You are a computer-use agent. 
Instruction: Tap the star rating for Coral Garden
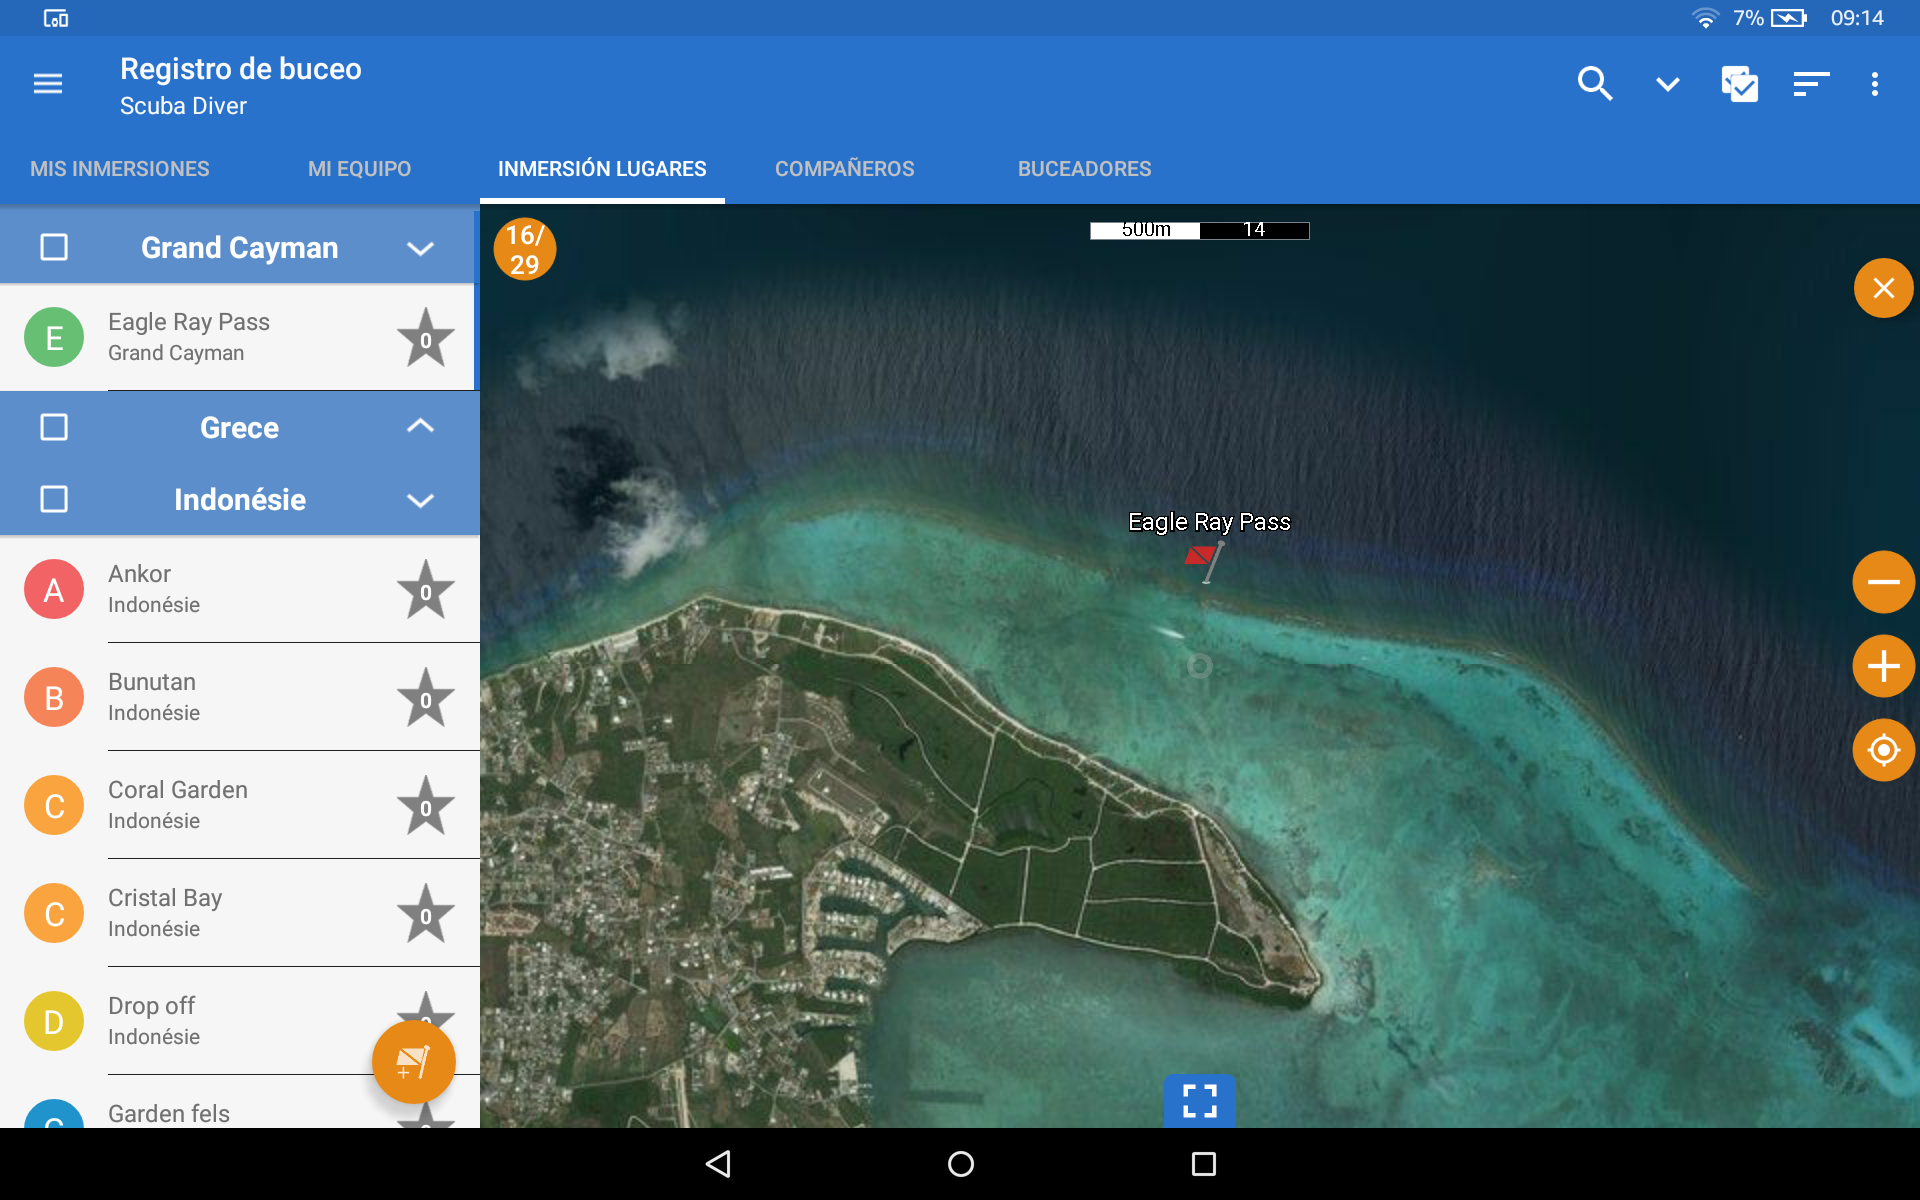click(426, 806)
